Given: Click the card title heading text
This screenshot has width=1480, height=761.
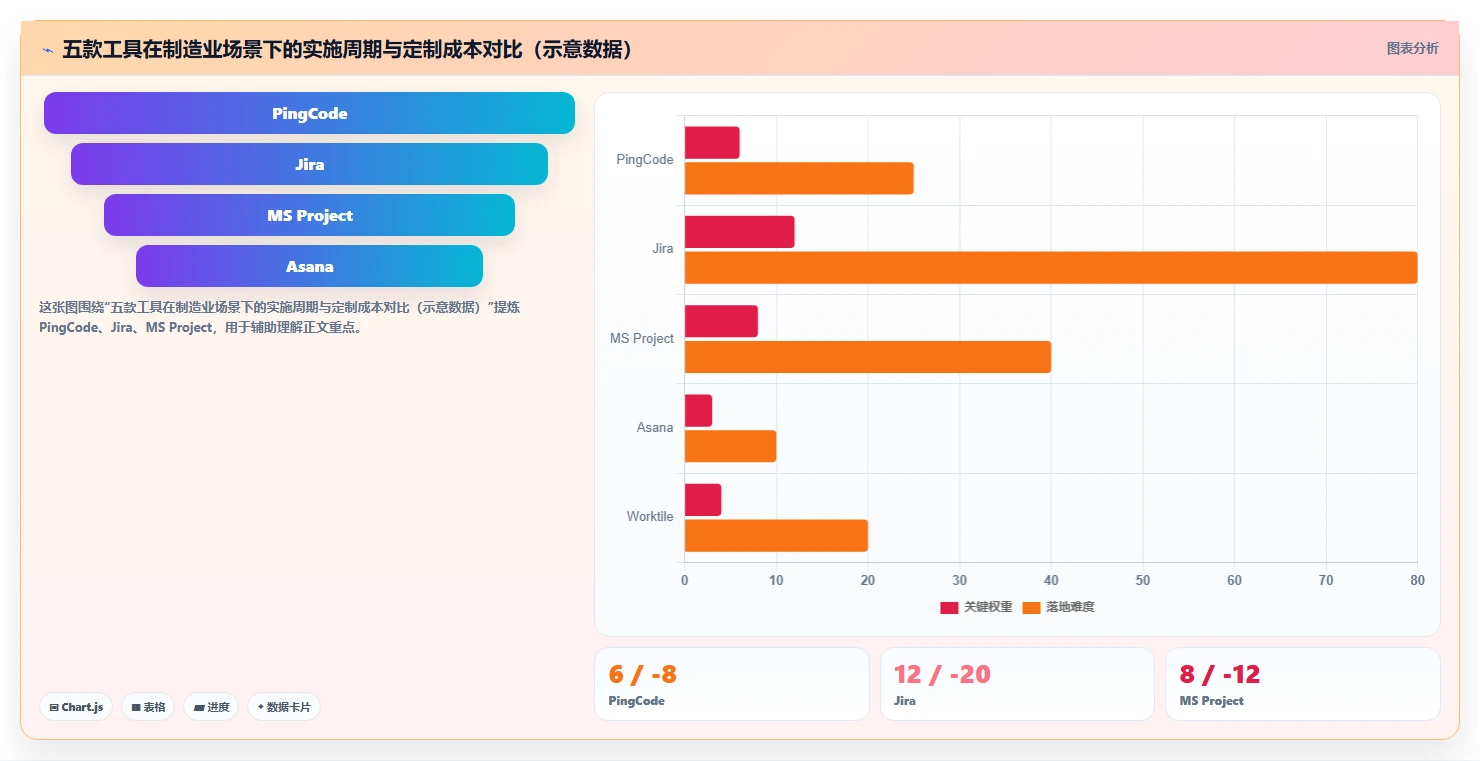Looking at the screenshot, I should [348, 49].
